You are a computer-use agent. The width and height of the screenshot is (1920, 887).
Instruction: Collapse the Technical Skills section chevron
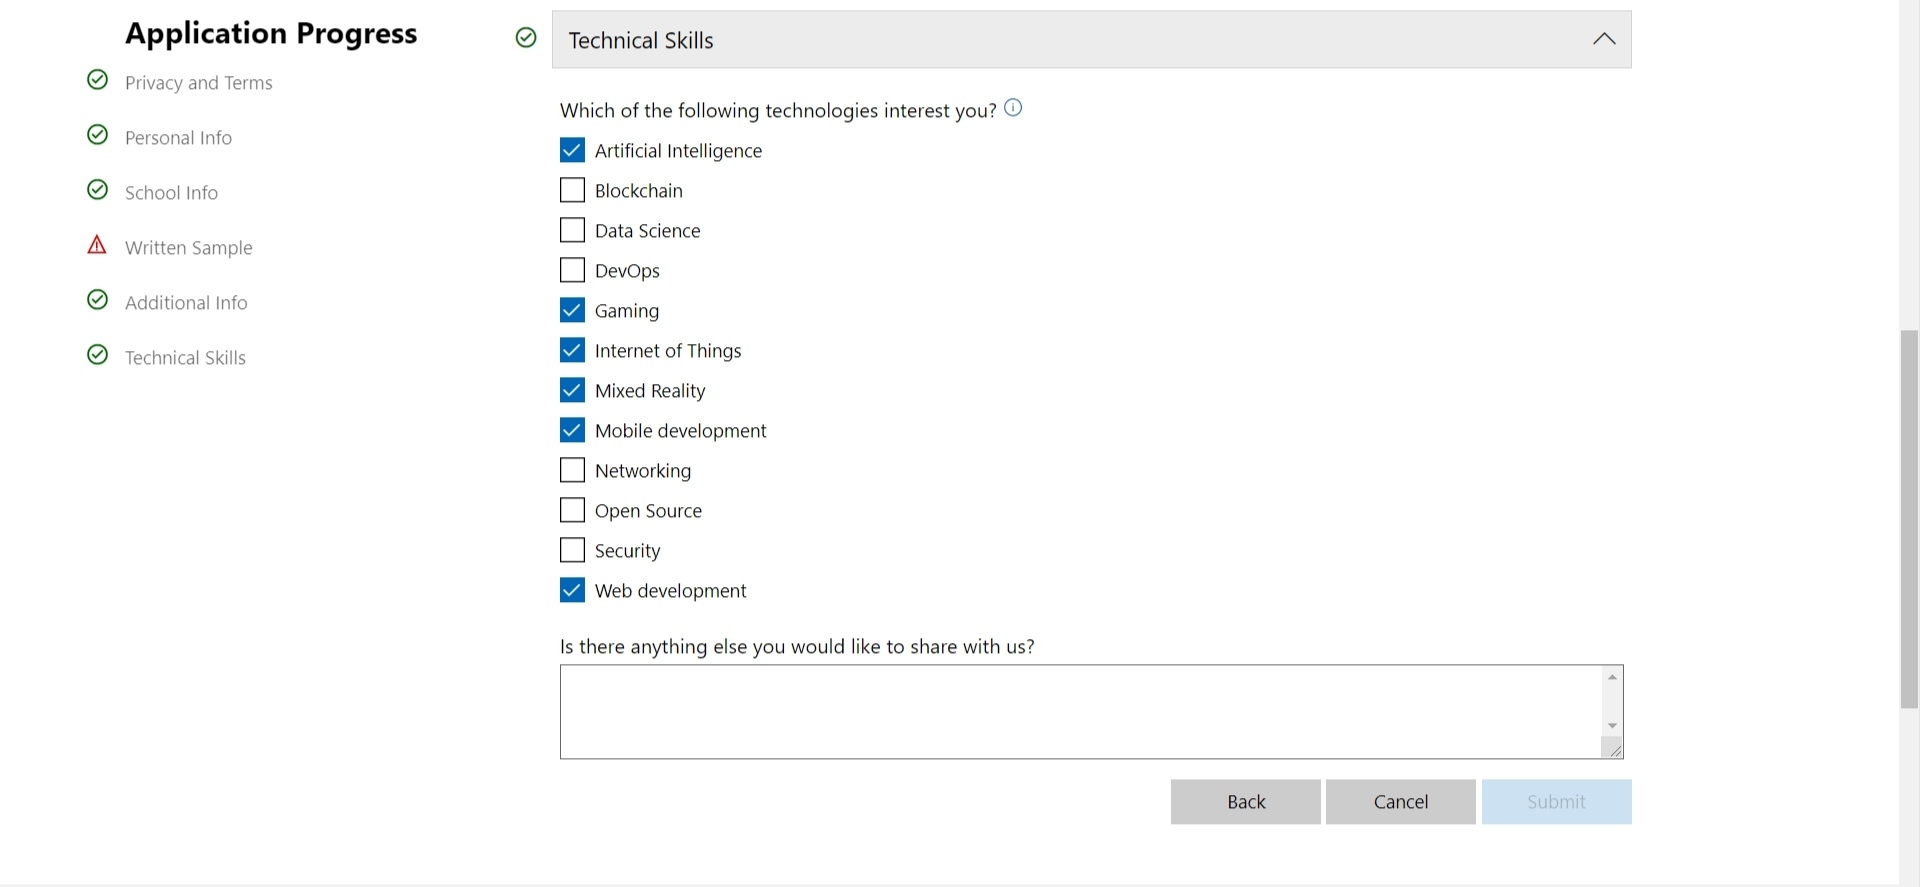coord(1604,39)
